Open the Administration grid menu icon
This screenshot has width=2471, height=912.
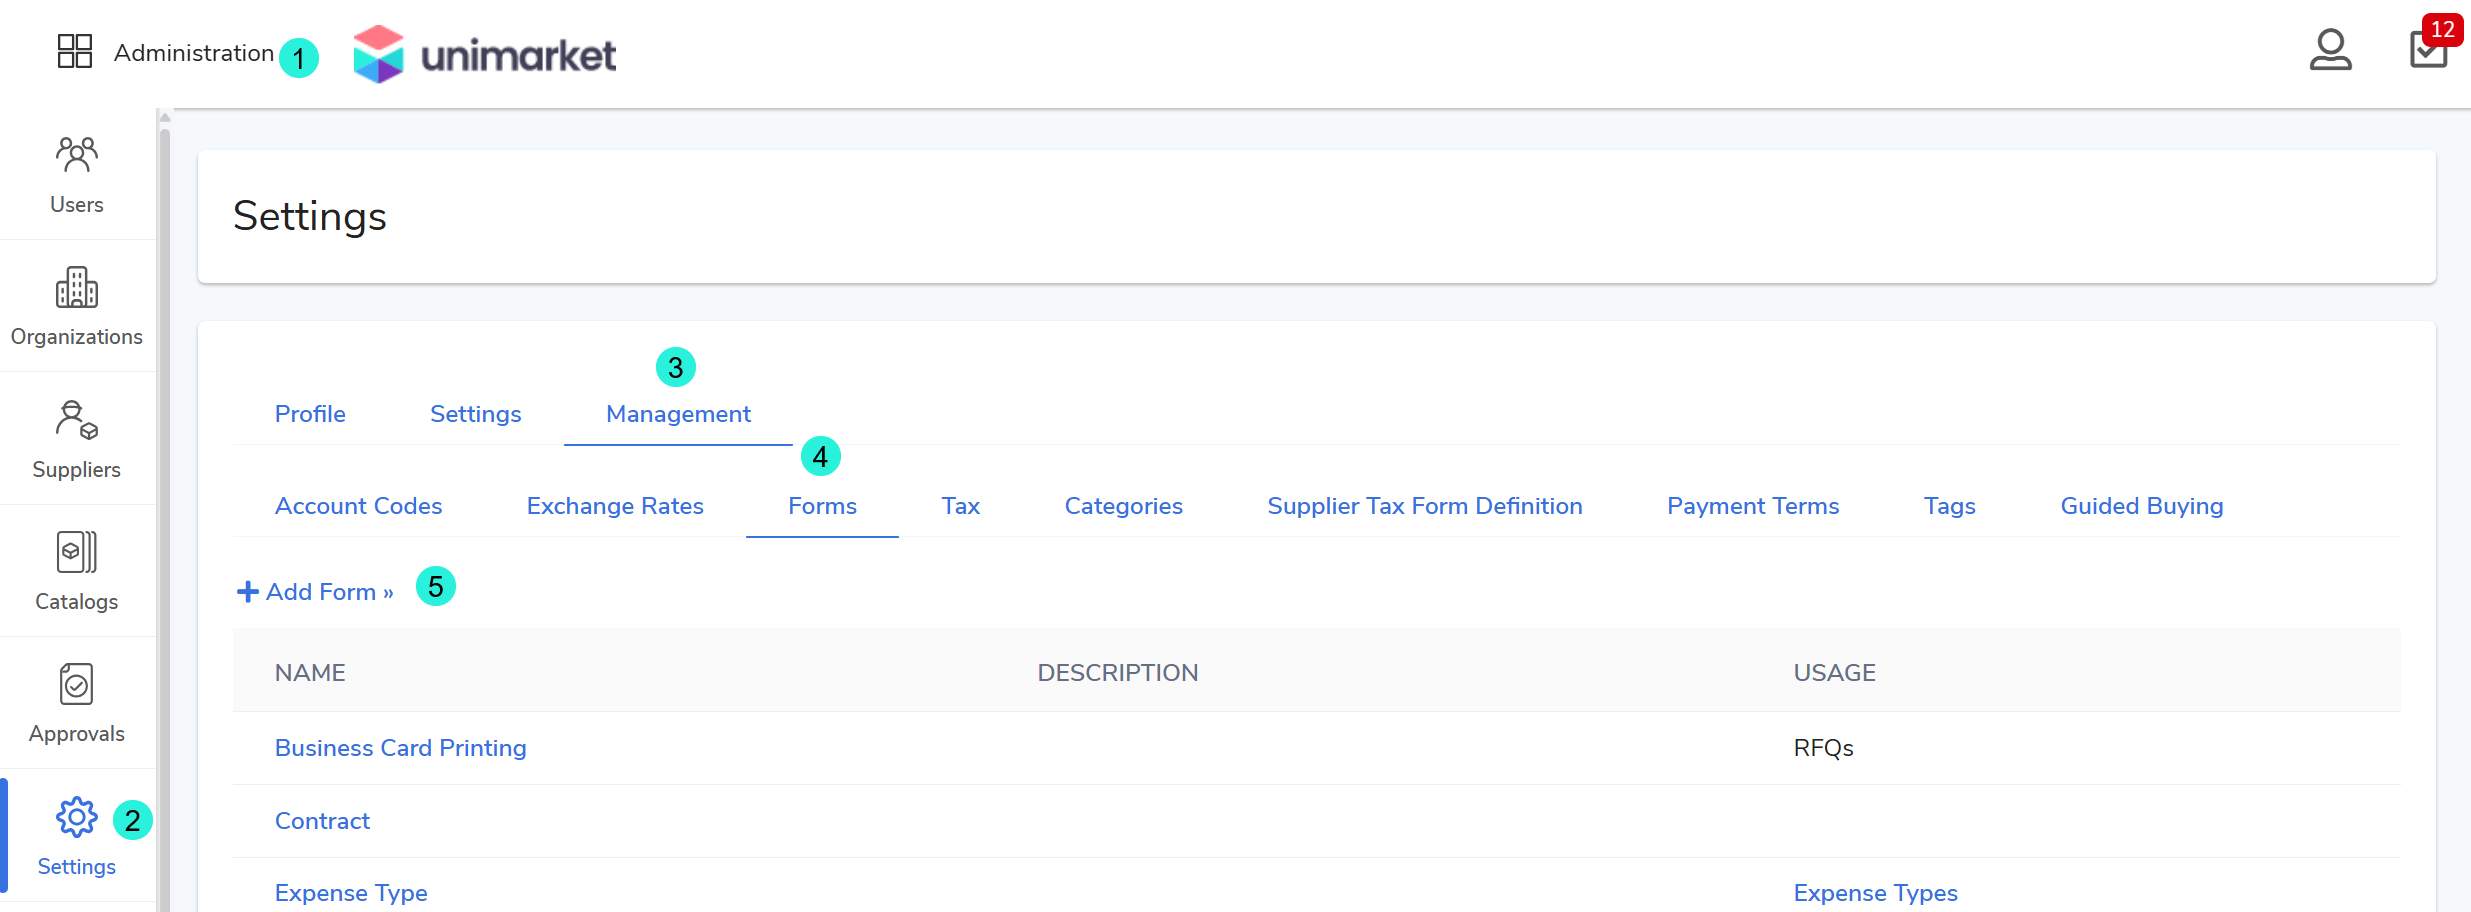[74, 51]
